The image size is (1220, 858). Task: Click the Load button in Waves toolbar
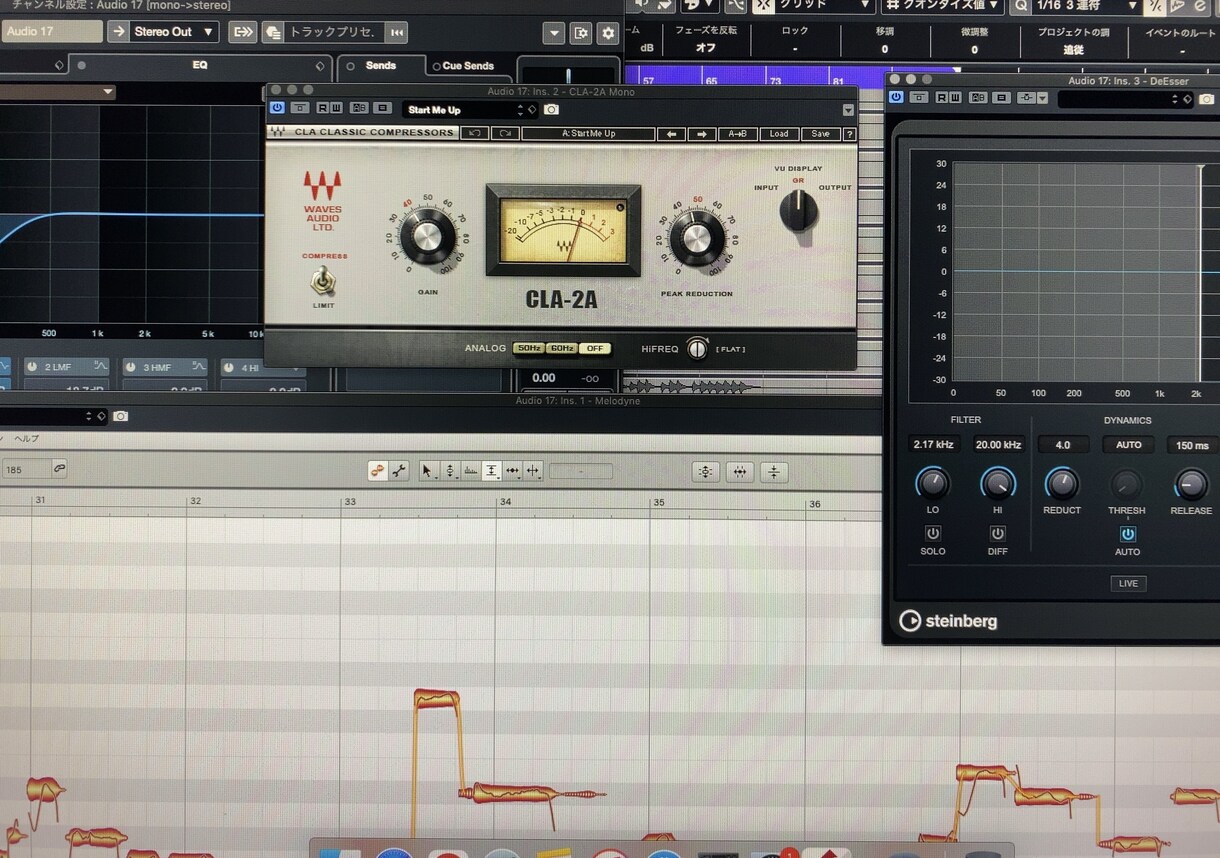coord(779,133)
